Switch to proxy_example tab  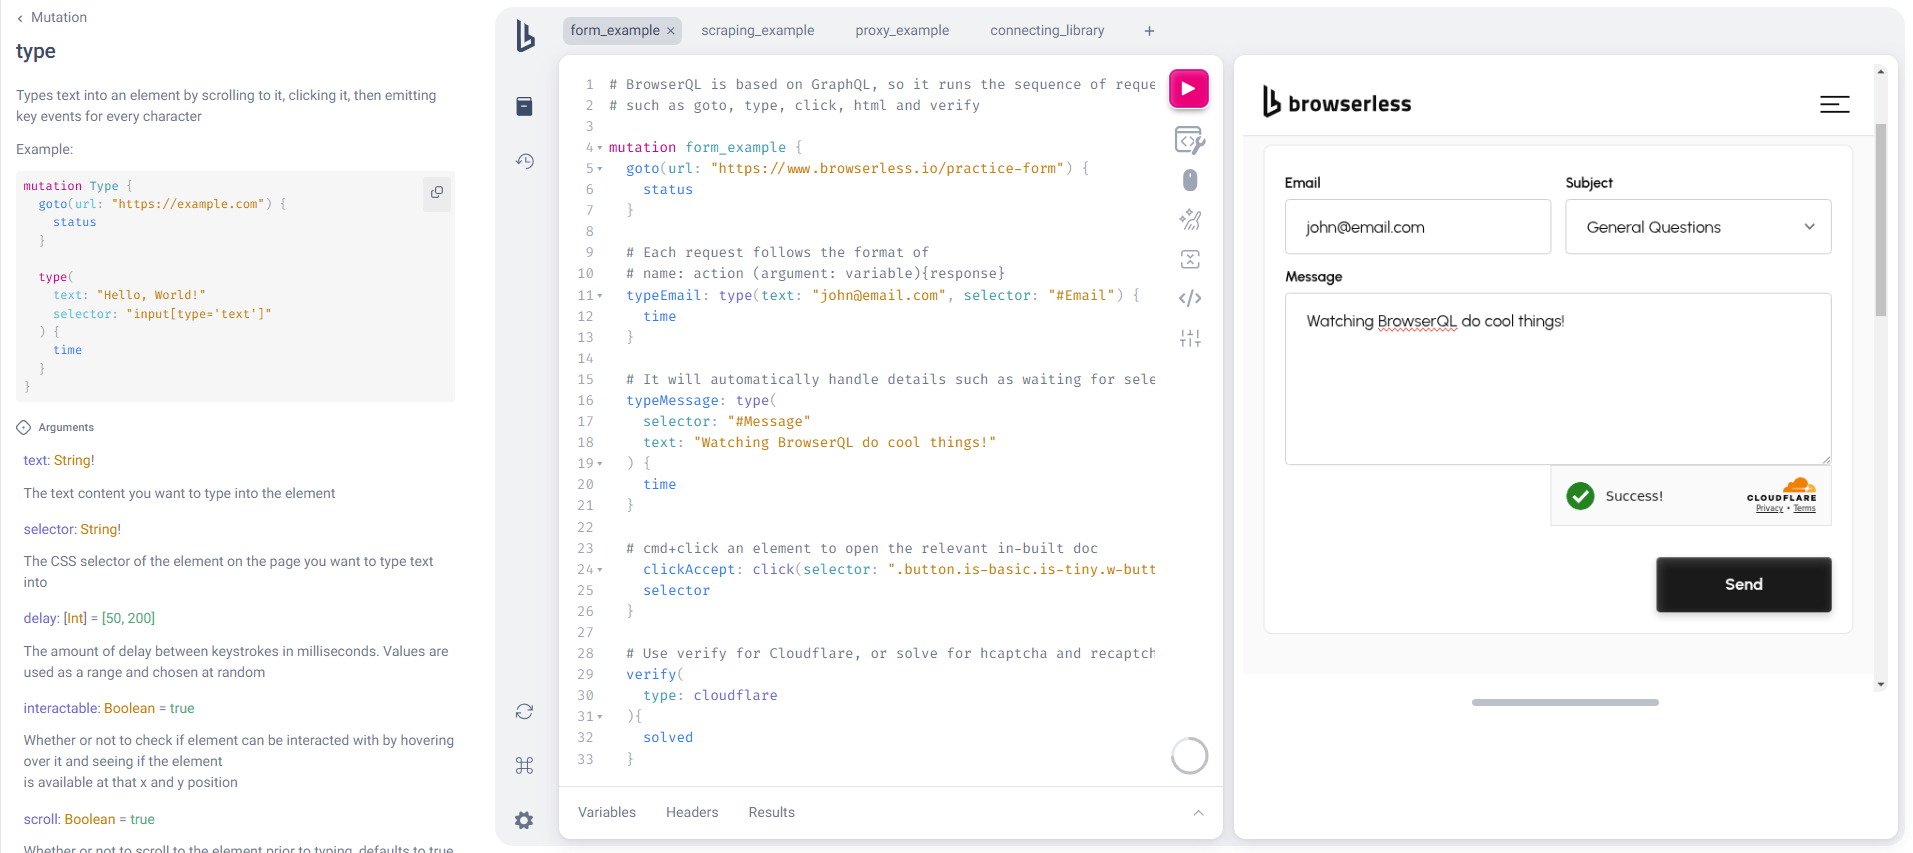pyautogui.click(x=902, y=31)
